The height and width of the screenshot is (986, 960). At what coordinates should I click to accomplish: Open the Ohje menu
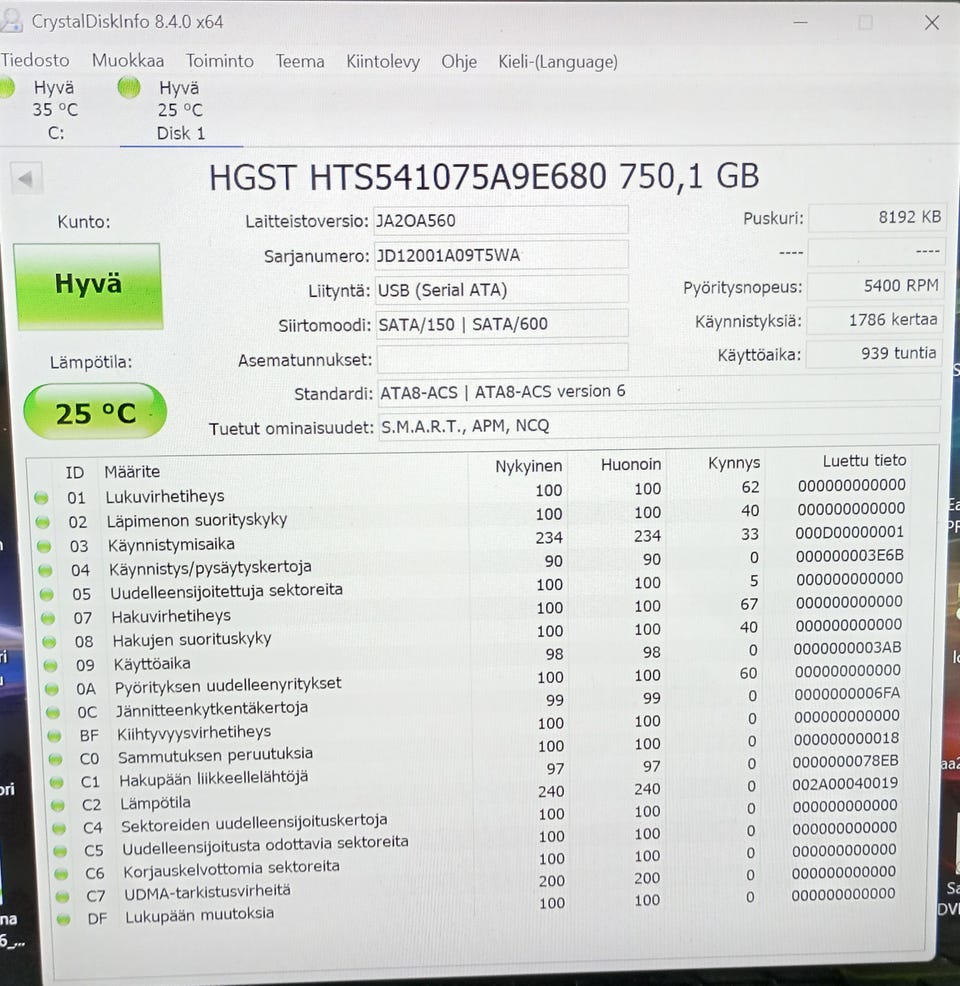(459, 62)
